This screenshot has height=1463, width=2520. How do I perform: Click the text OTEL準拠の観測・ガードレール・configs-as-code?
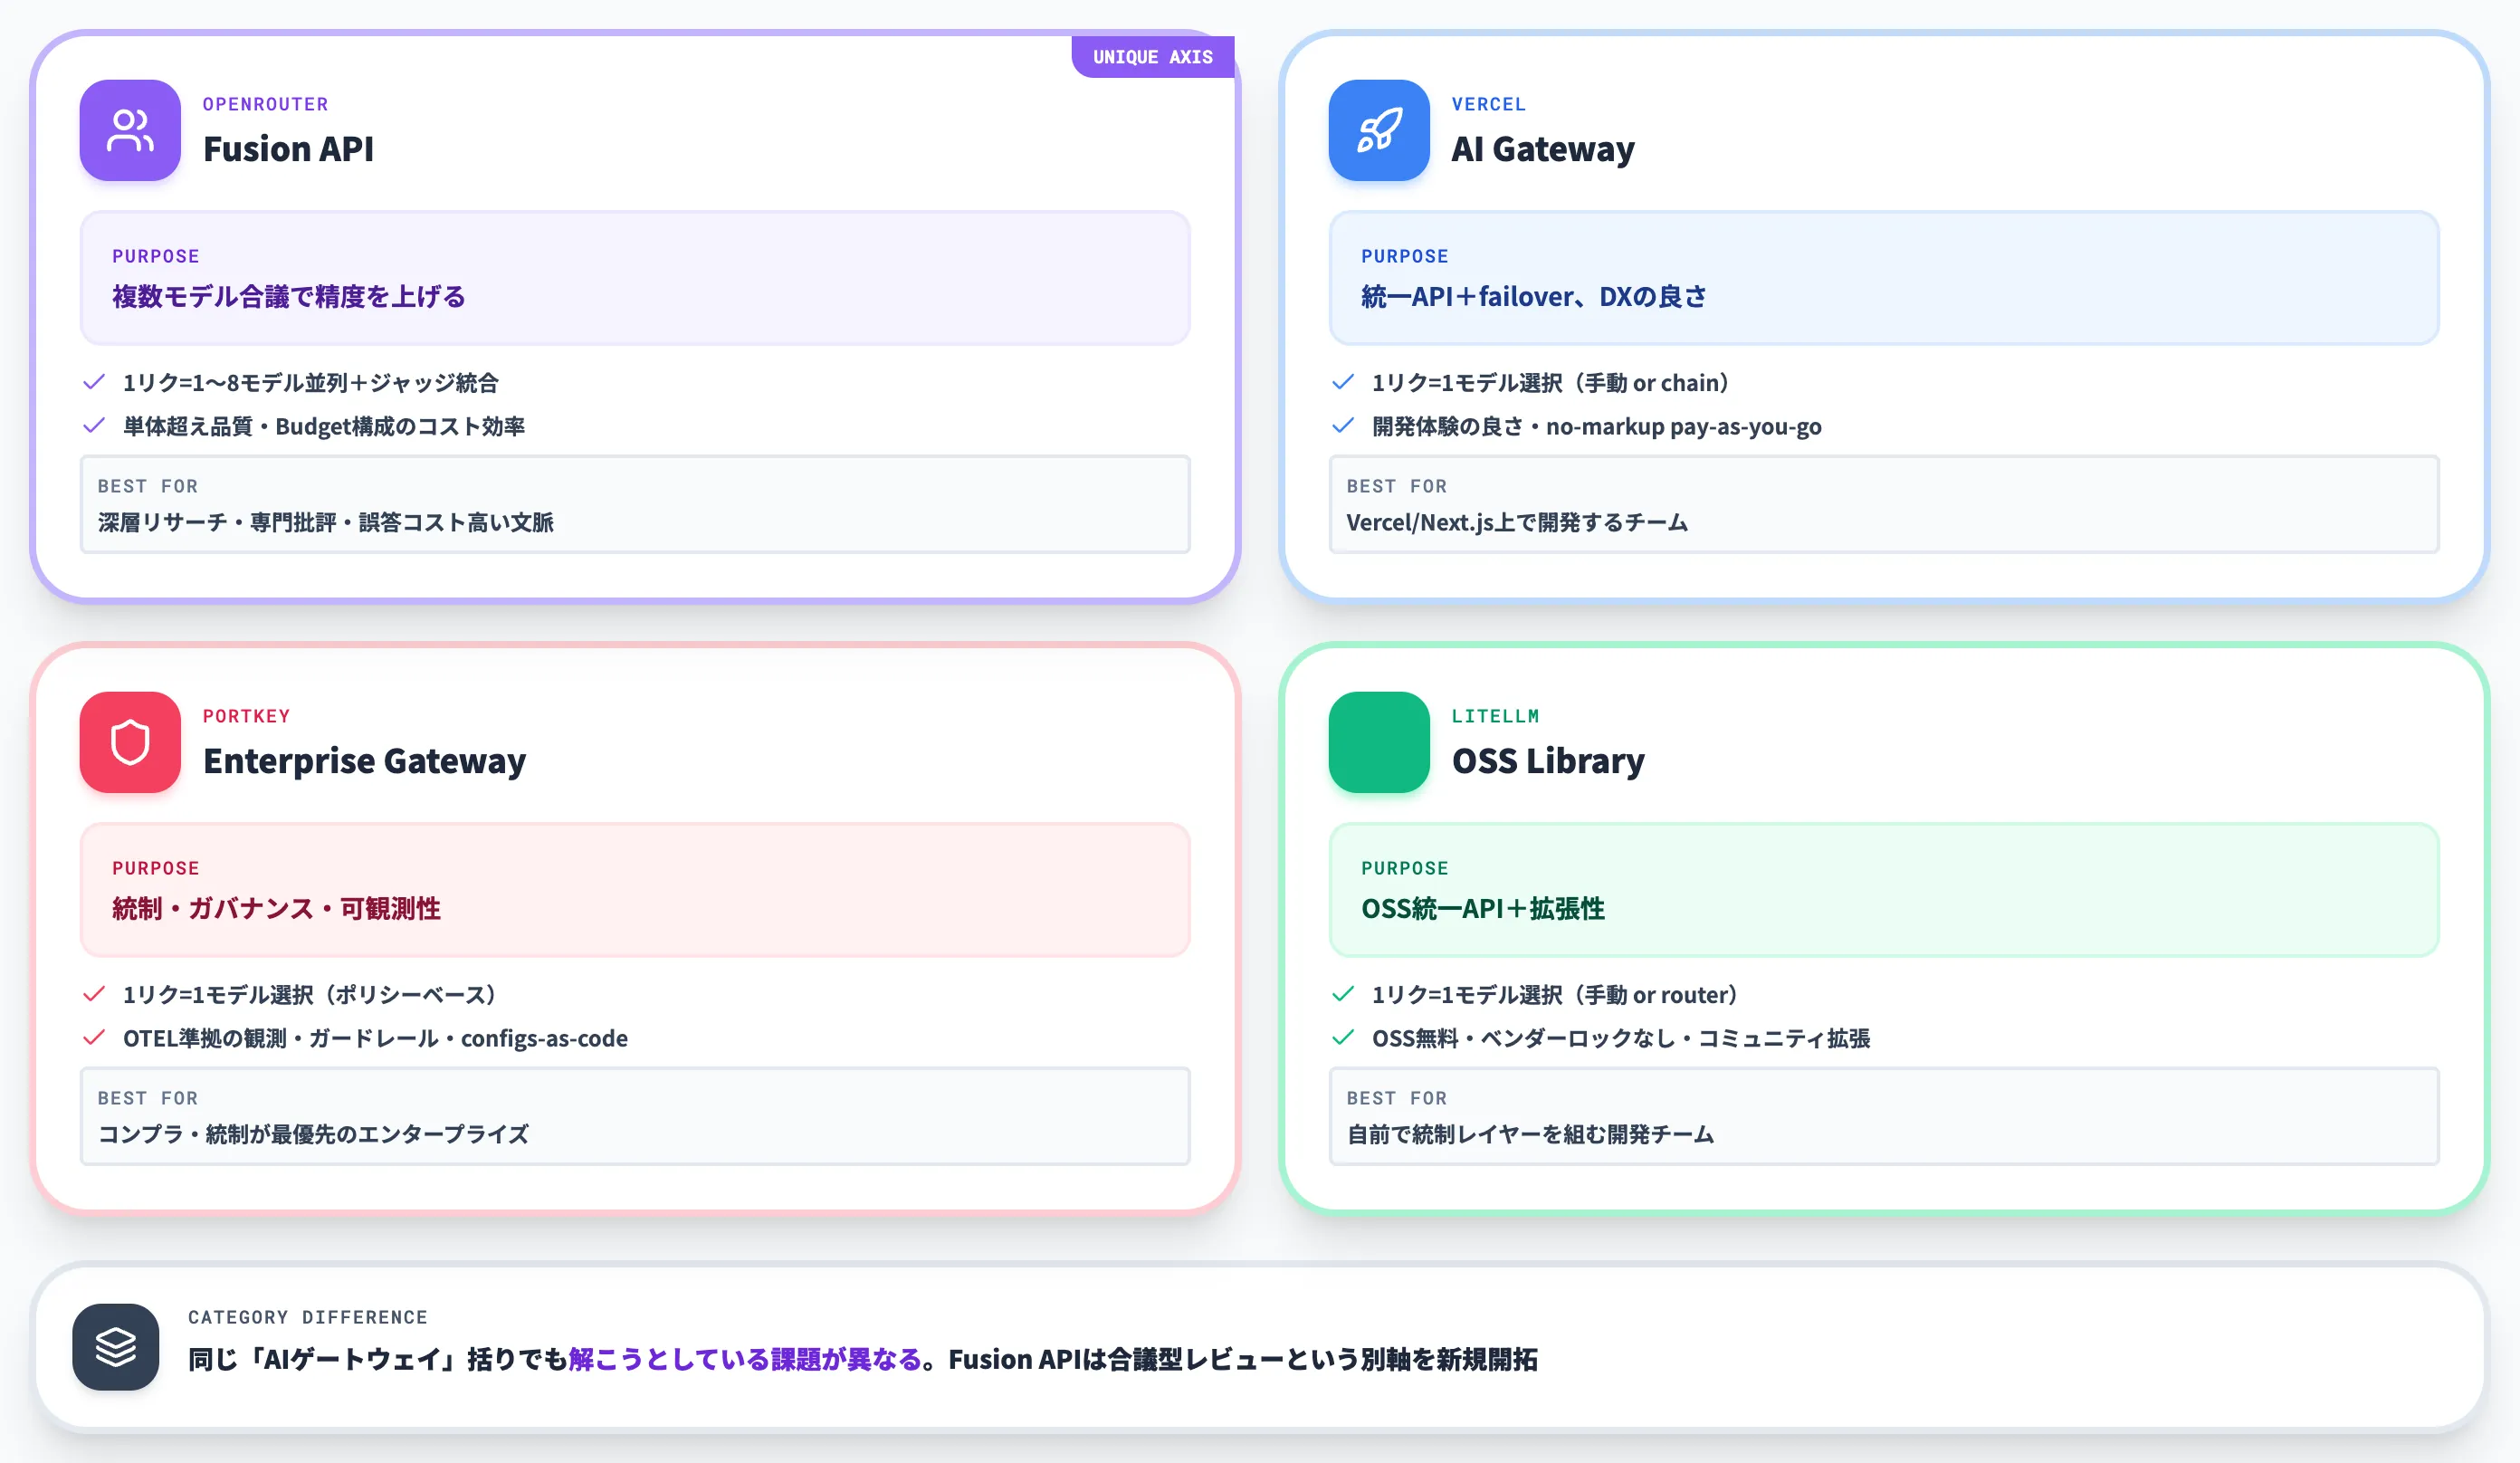tap(375, 1039)
